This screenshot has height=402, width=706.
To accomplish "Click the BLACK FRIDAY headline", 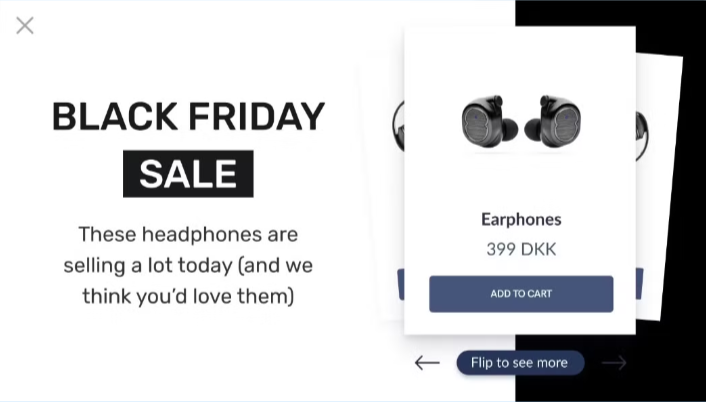I will (188, 117).
